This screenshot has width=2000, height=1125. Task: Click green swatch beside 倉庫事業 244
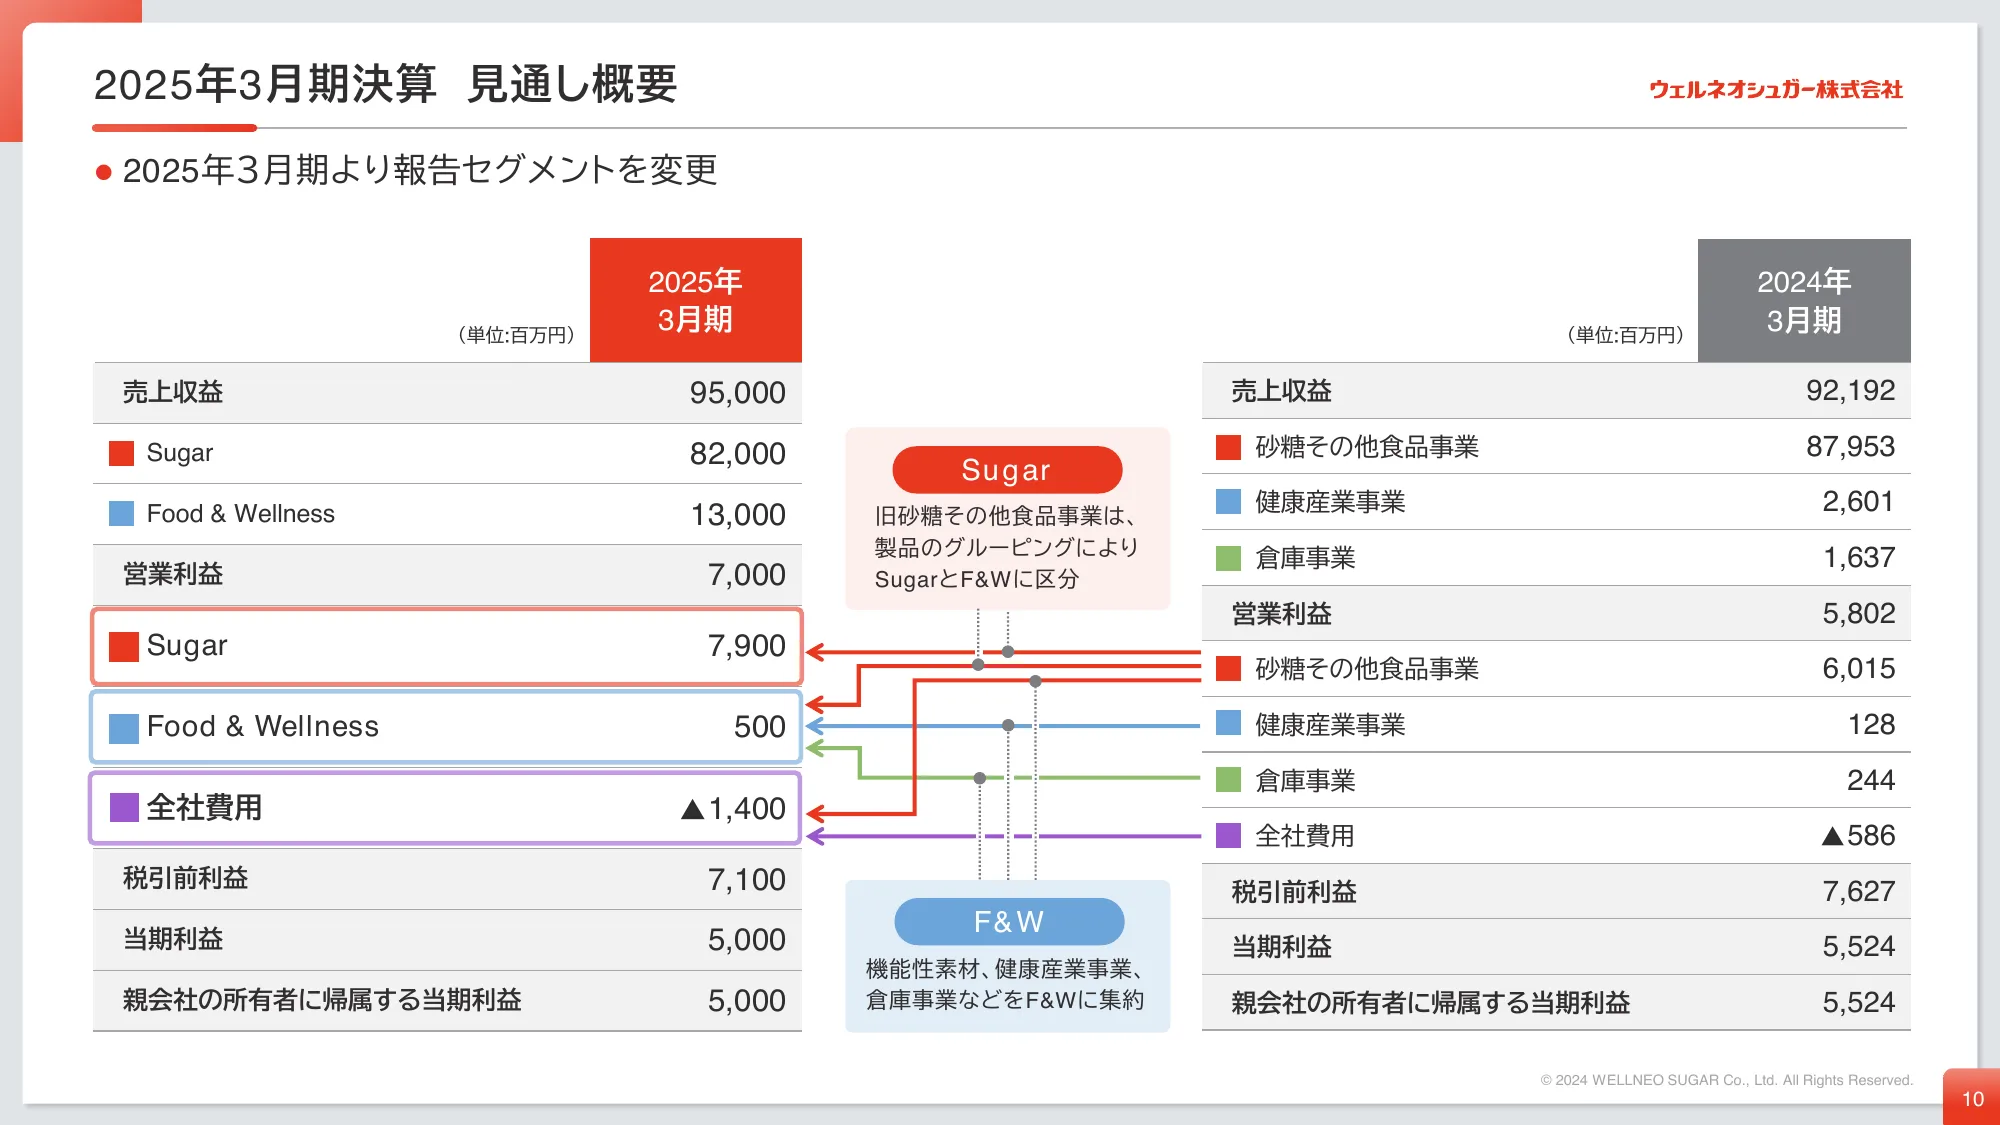(1228, 779)
